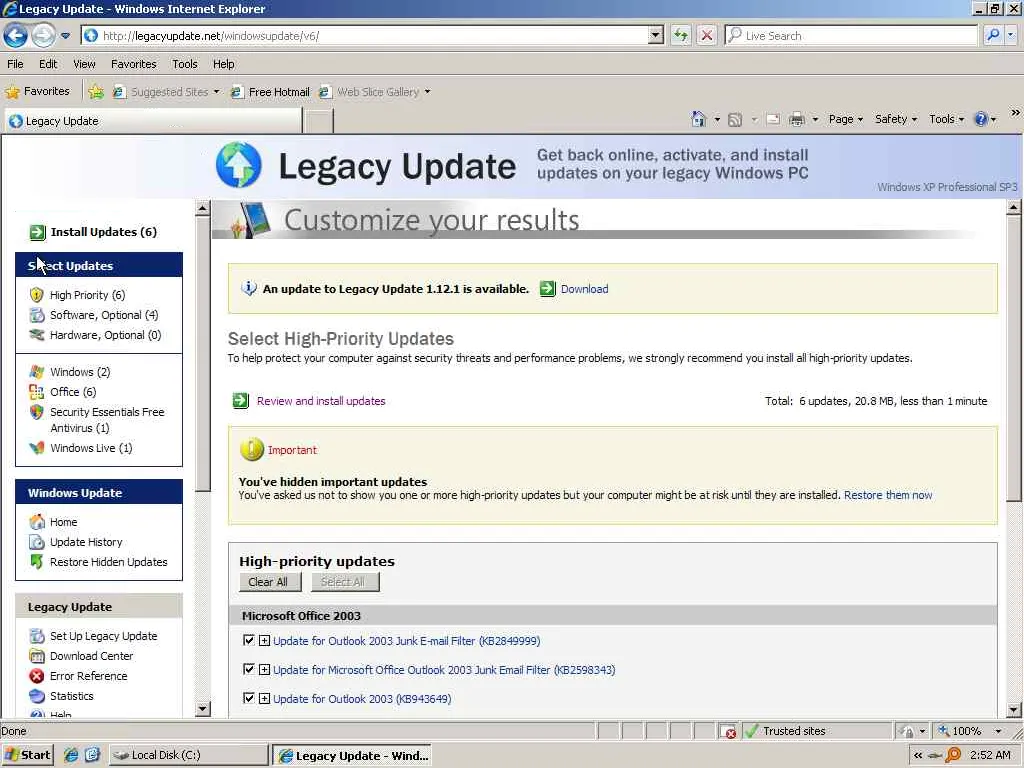This screenshot has width=1024, height=768.
Task: Click the browser Forward arrow button
Action: tap(44, 35)
